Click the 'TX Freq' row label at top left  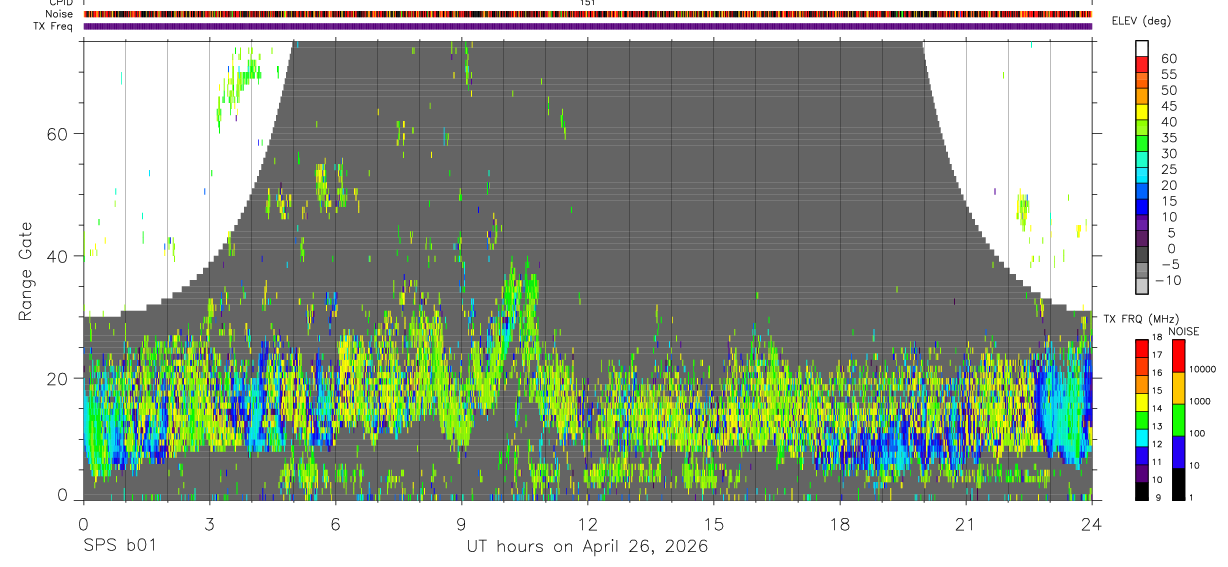[53, 26]
